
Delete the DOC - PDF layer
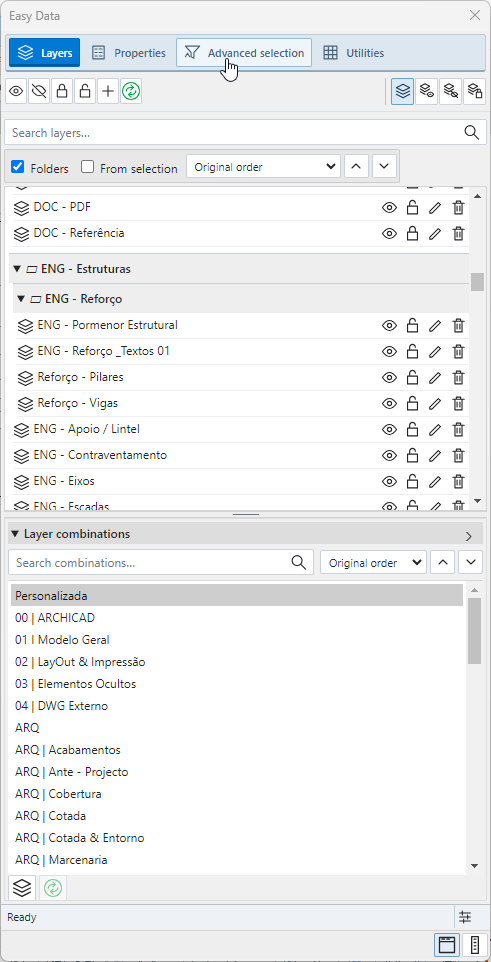click(458, 208)
